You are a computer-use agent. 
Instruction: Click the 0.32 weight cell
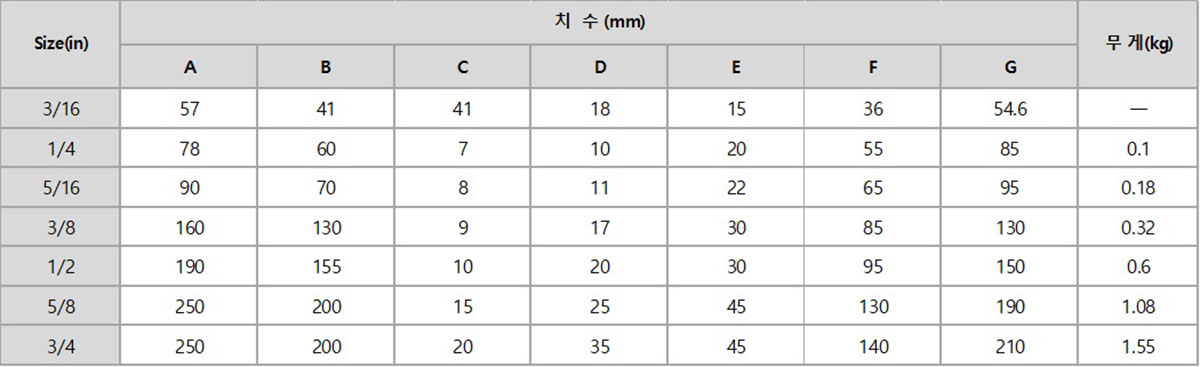[1138, 227]
